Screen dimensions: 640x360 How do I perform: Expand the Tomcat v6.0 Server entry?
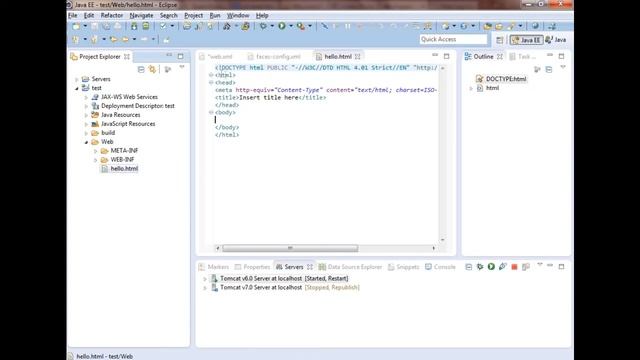[x=205, y=279]
